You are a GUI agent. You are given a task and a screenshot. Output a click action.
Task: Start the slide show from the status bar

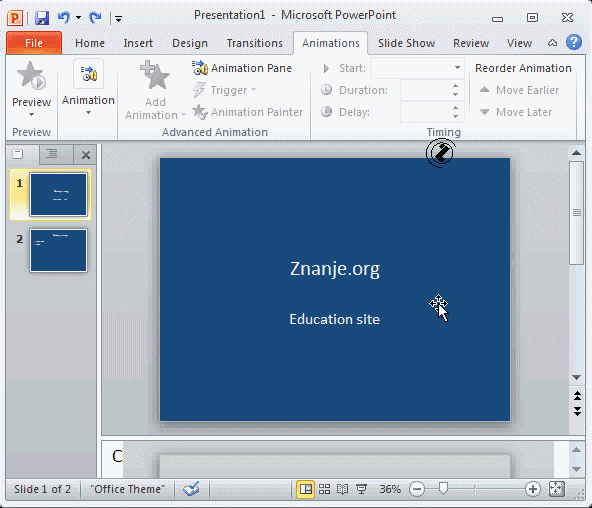coord(361,489)
